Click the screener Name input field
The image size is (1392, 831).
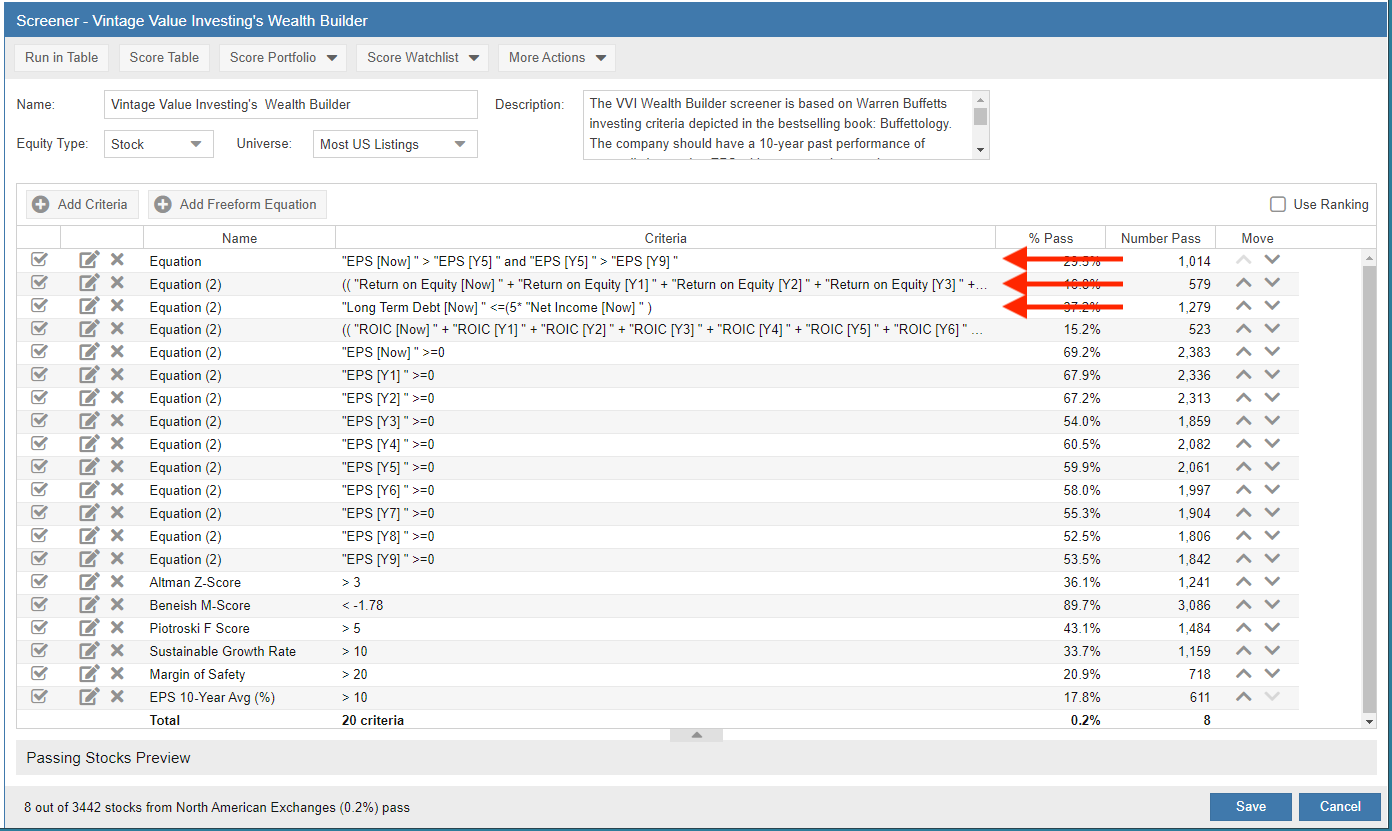point(291,104)
